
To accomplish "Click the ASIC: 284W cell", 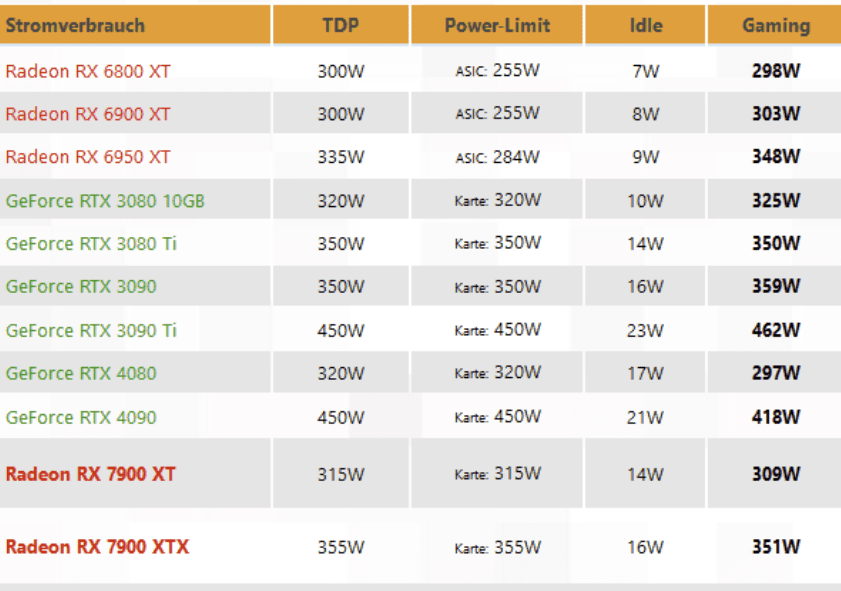I will (497, 157).
